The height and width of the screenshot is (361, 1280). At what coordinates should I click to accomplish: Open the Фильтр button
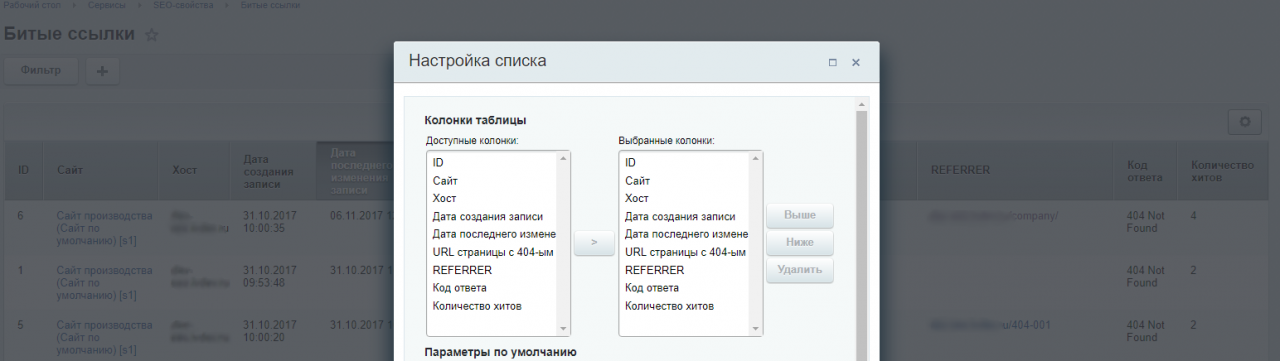(x=41, y=71)
